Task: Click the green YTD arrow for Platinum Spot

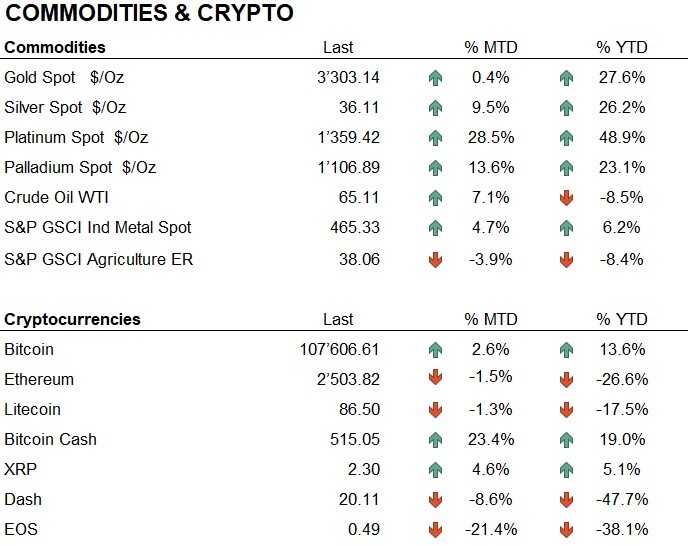Action: [566, 137]
